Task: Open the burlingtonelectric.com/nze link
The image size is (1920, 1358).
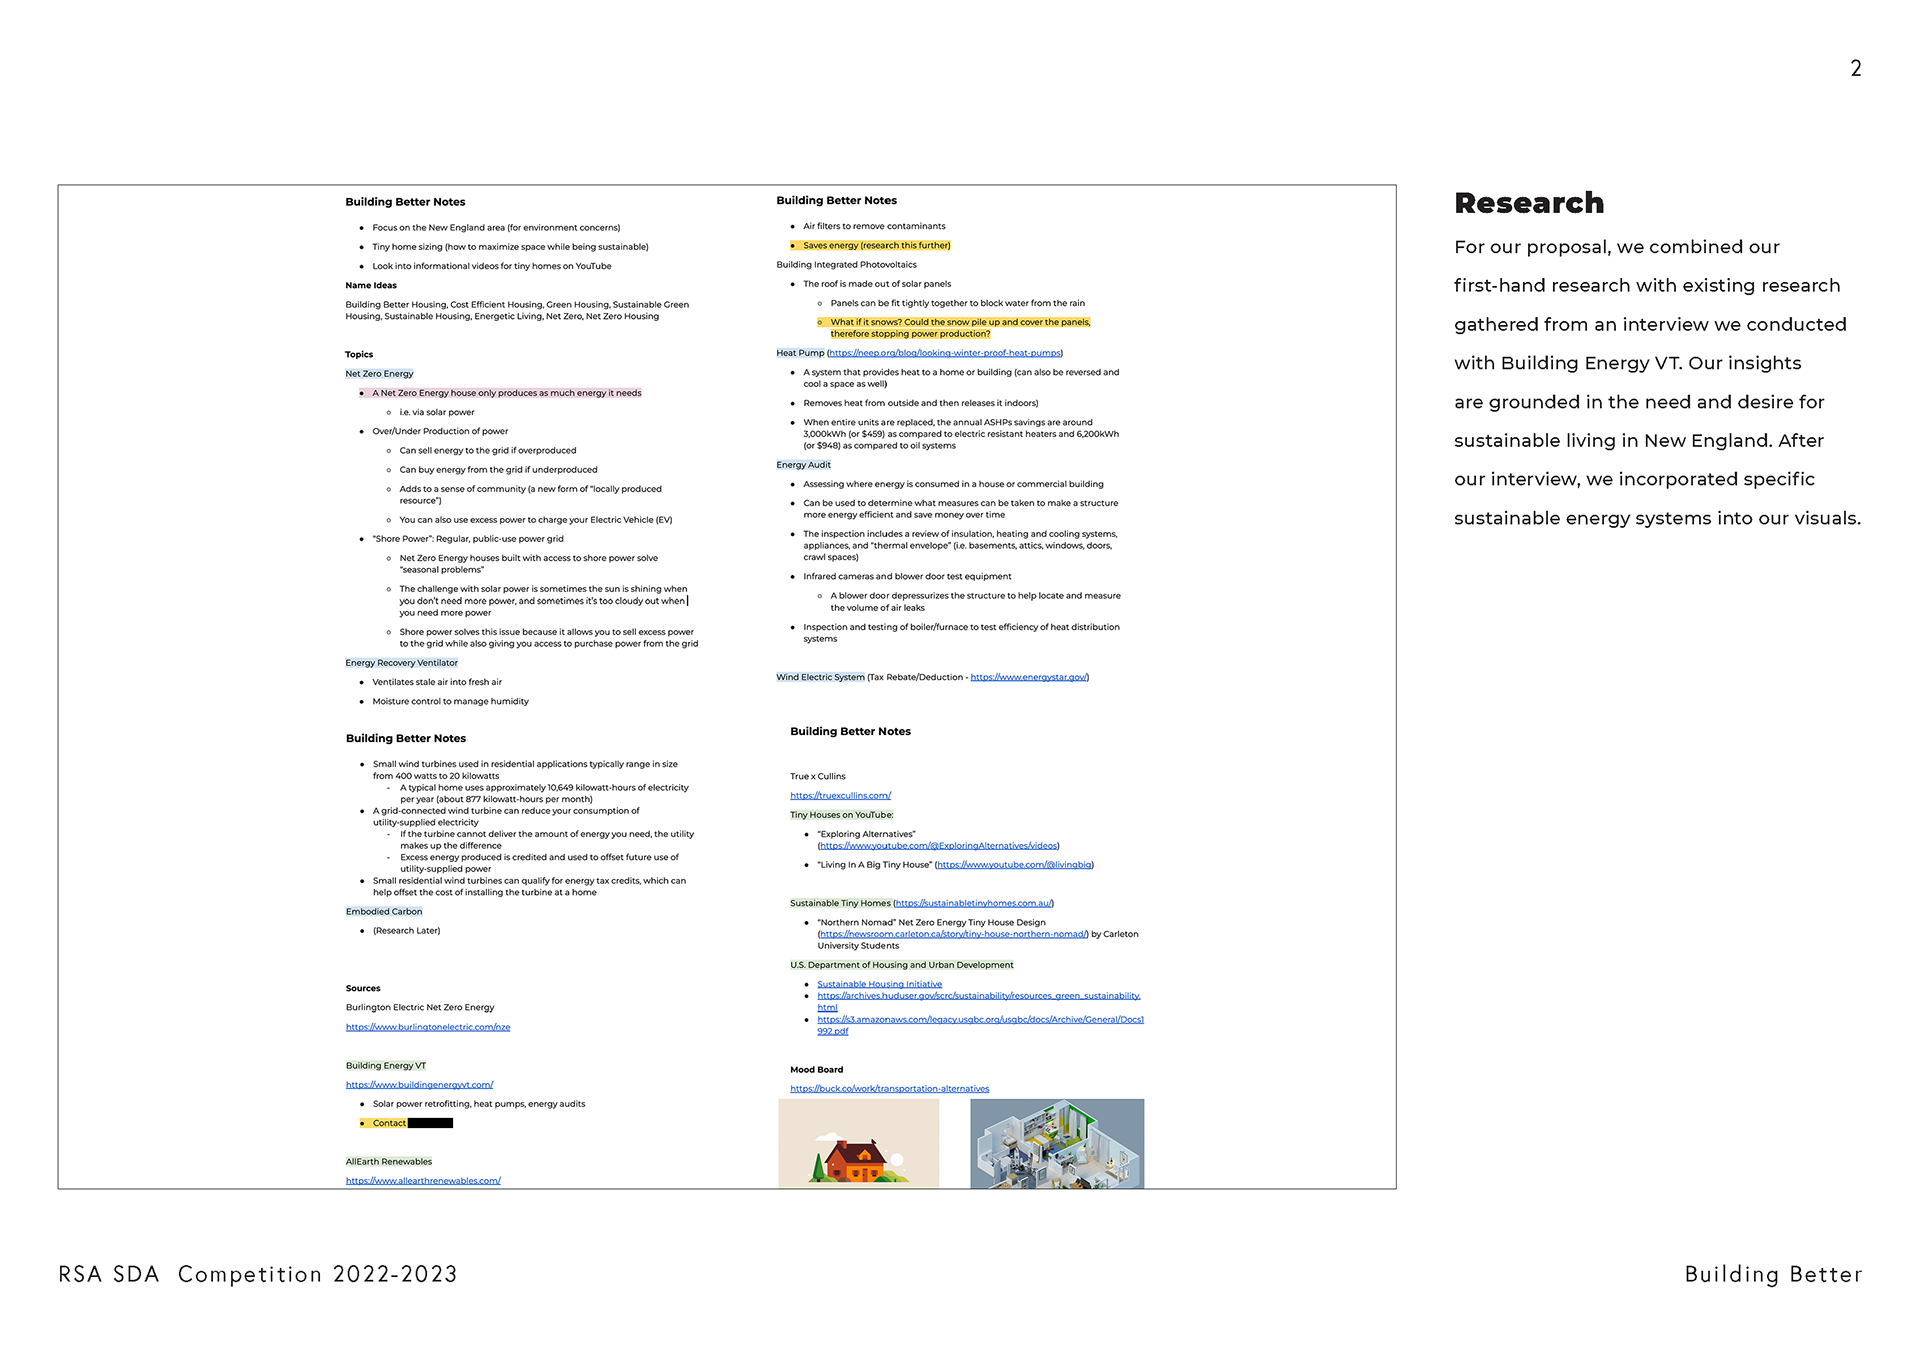Action: (428, 1027)
